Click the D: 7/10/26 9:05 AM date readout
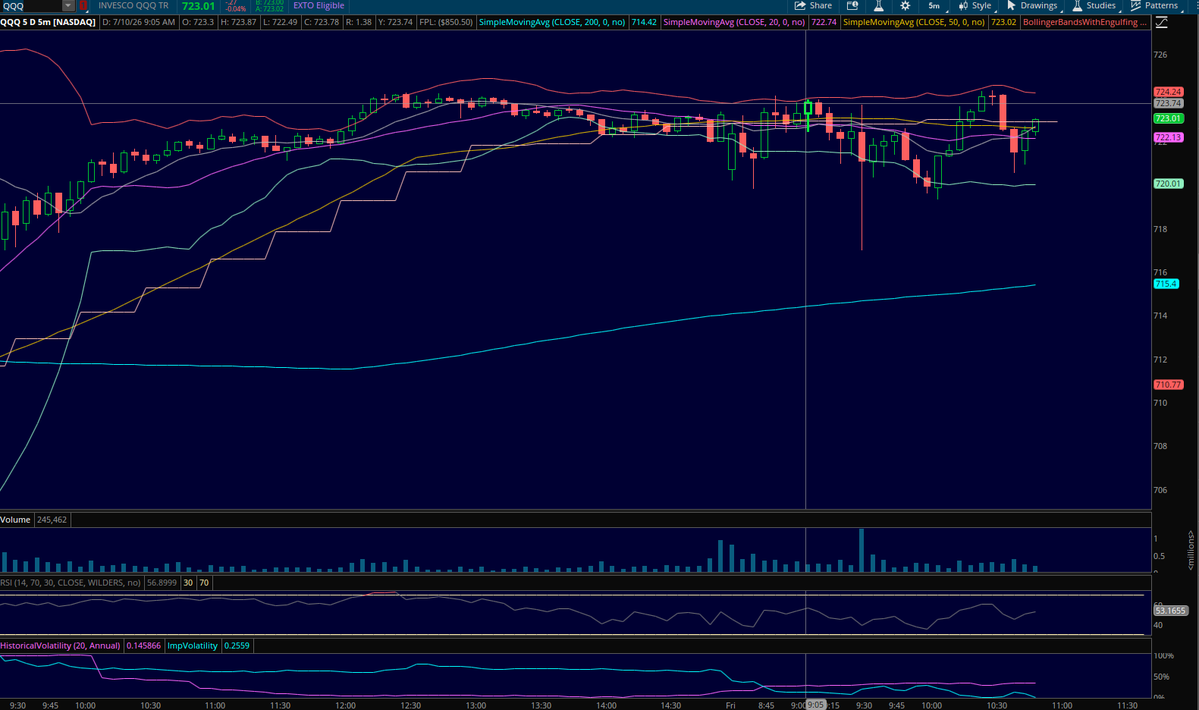 [138, 22]
